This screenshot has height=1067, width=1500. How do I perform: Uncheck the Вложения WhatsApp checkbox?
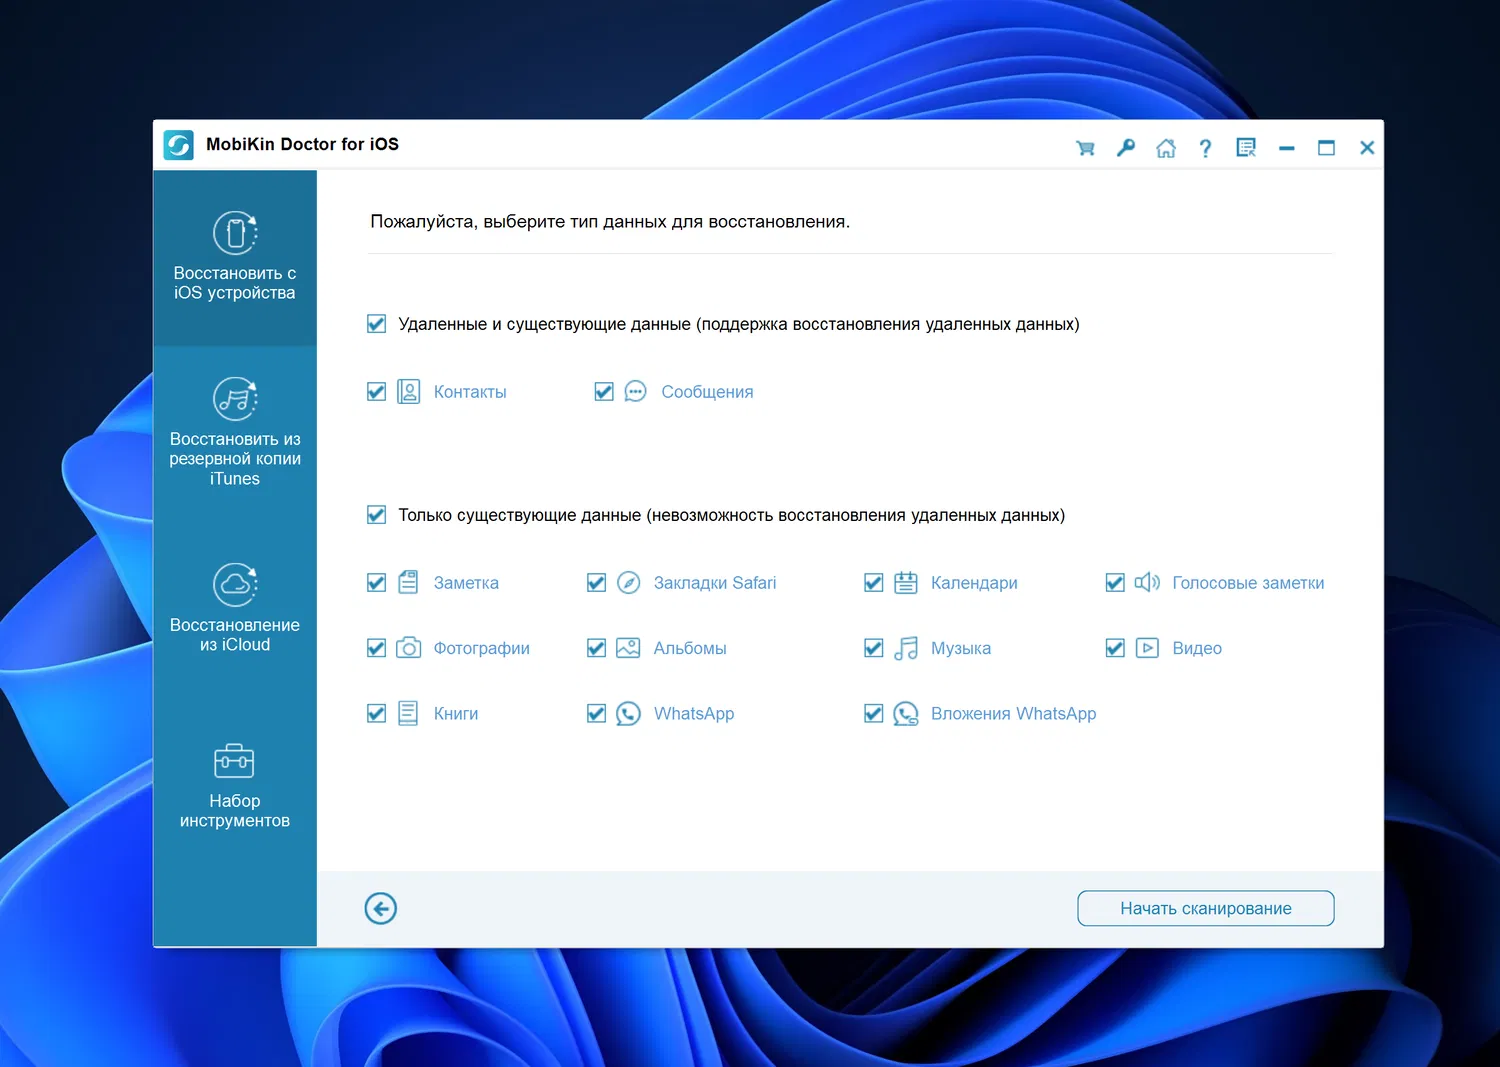pos(874,714)
